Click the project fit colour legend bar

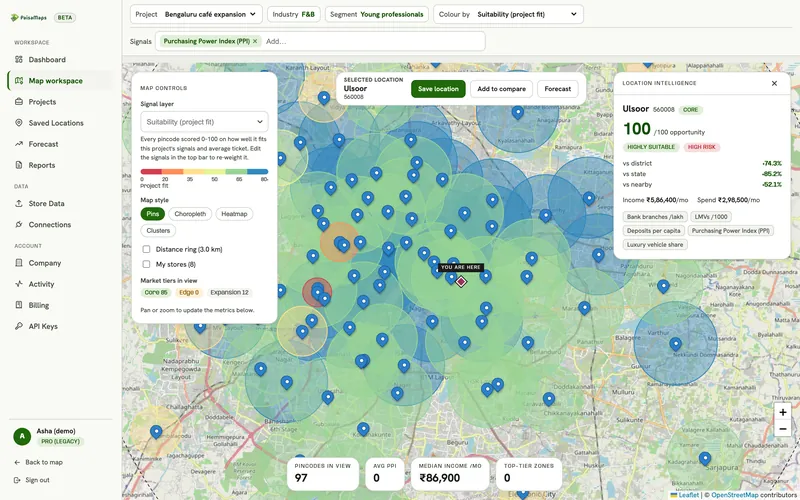tap(204, 172)
